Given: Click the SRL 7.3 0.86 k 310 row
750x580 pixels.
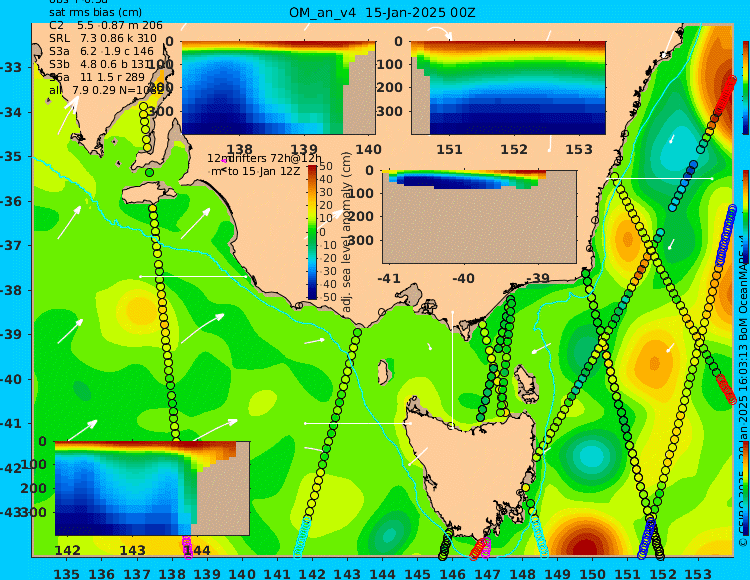Looking at the screenshot, I should click(103, 38).
